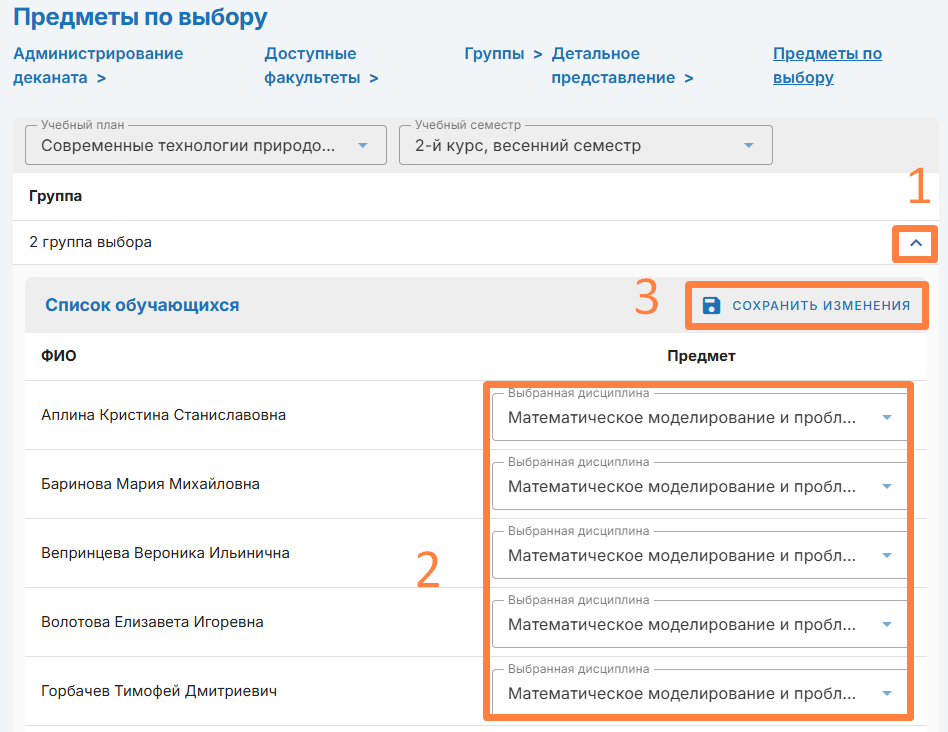Click the floppy disk save icon
This screenshot has width=948, height=732.
click(711, 305)
